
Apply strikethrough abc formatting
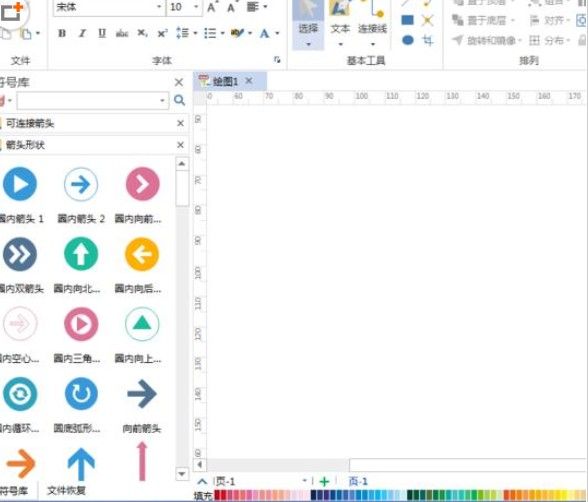[122, 33]
